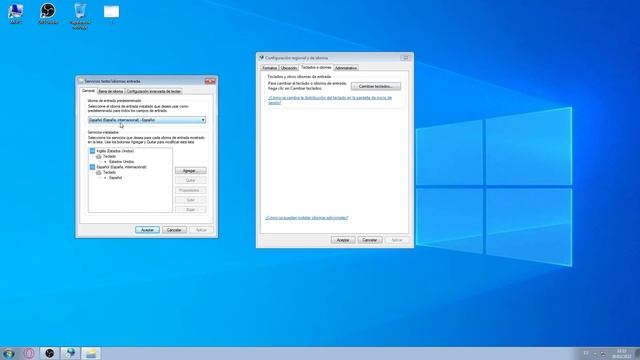640x360 pixels.
Task: Click Aceptar in regional settings window
Action: 343,240
